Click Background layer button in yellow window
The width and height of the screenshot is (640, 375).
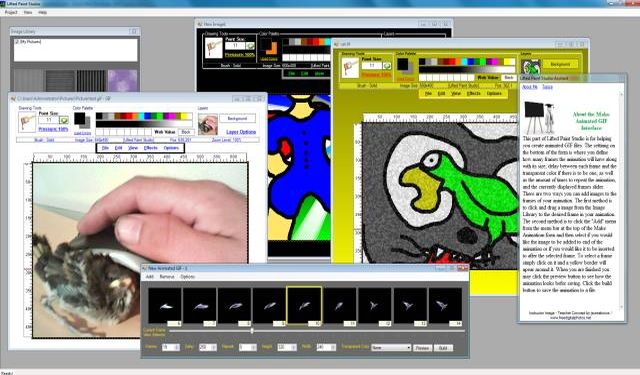(560, 64)
